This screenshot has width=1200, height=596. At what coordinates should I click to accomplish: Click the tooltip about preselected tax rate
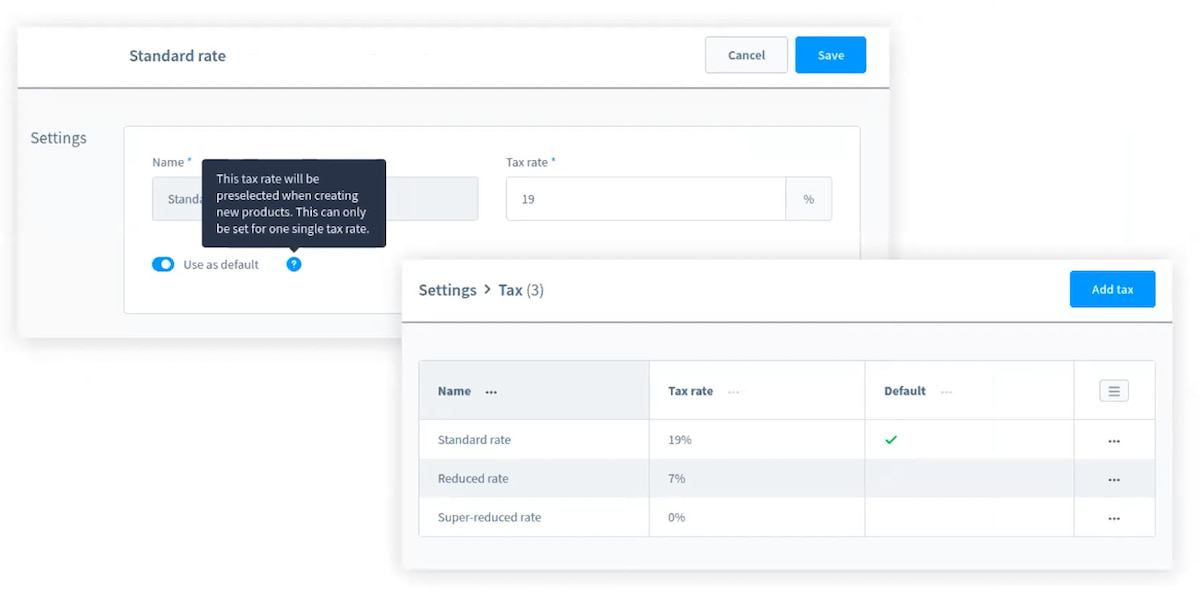293,204
